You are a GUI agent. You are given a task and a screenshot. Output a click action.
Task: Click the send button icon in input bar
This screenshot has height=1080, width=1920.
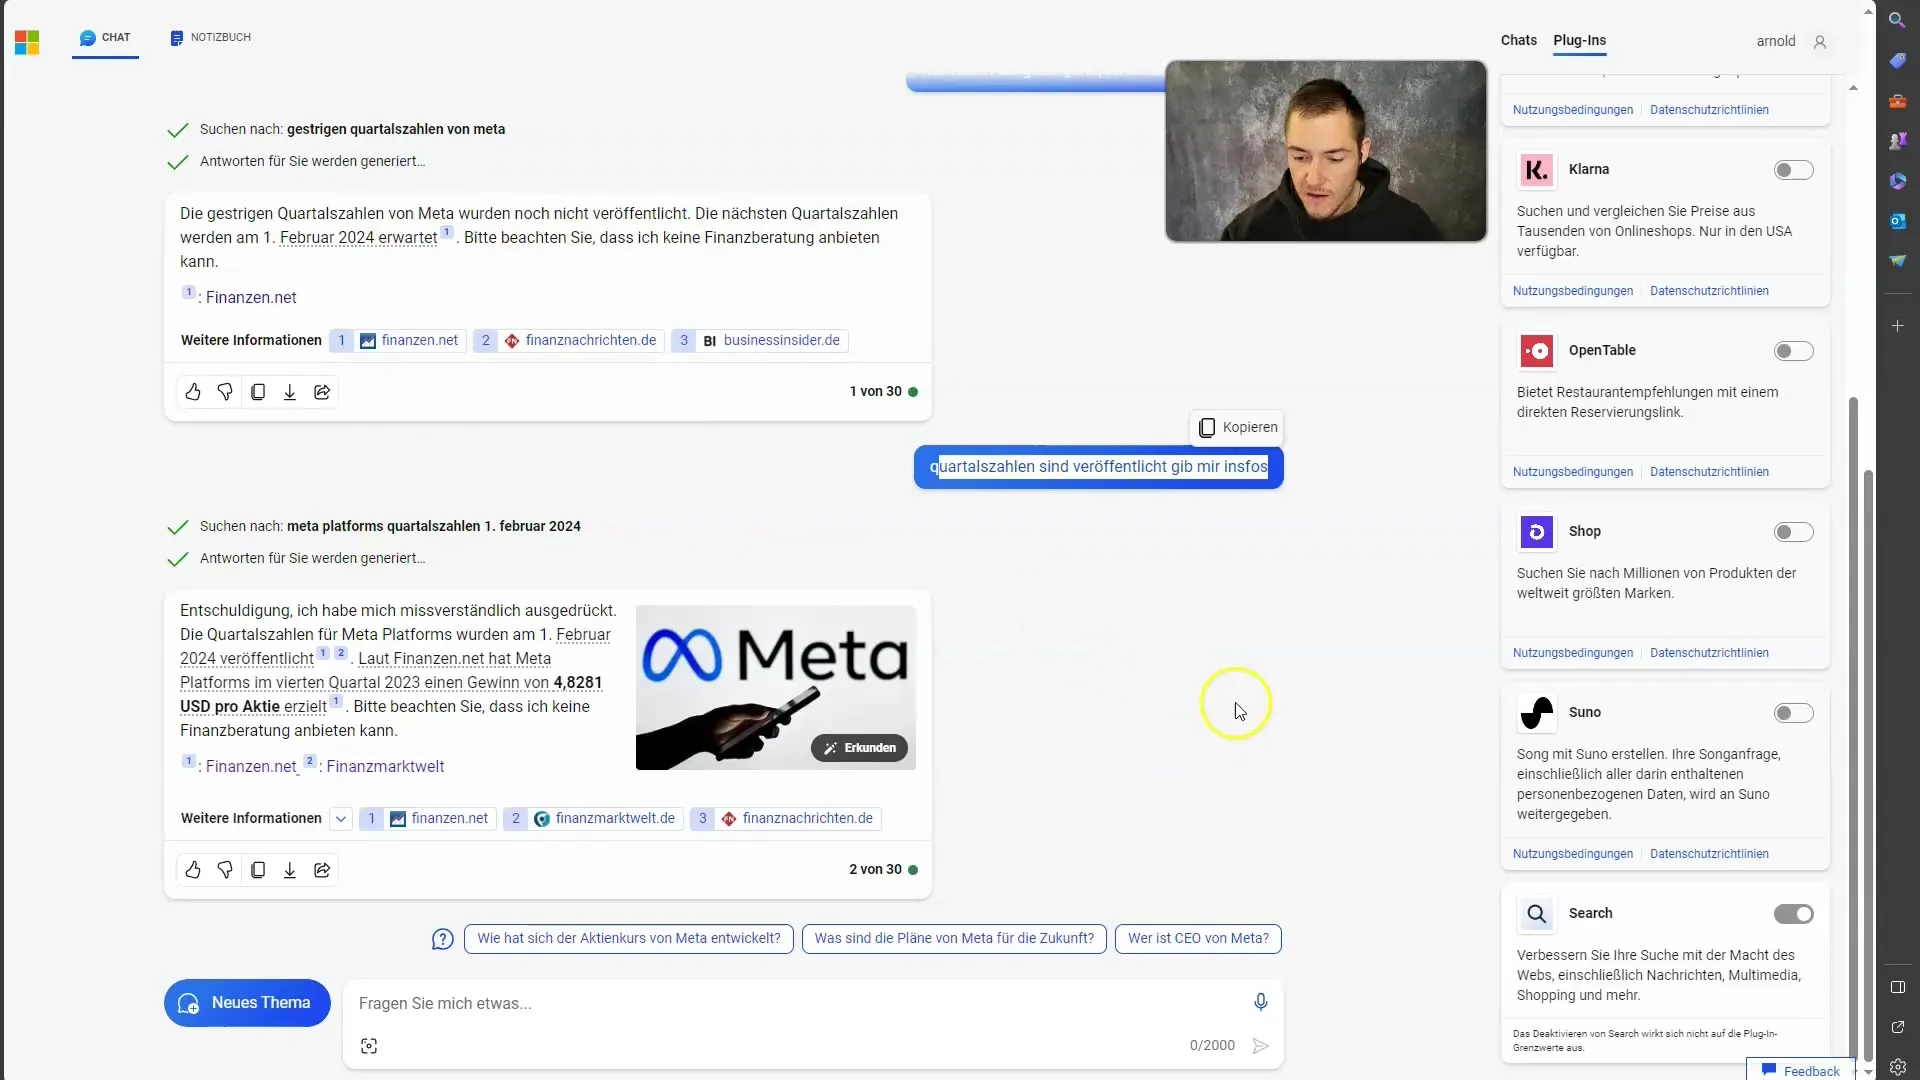1259,1044
